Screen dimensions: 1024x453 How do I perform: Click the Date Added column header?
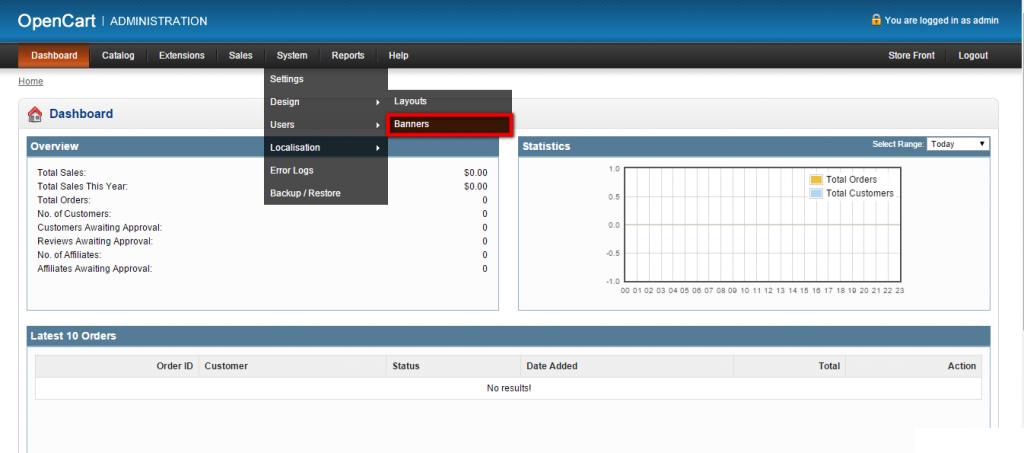[627, 366]
